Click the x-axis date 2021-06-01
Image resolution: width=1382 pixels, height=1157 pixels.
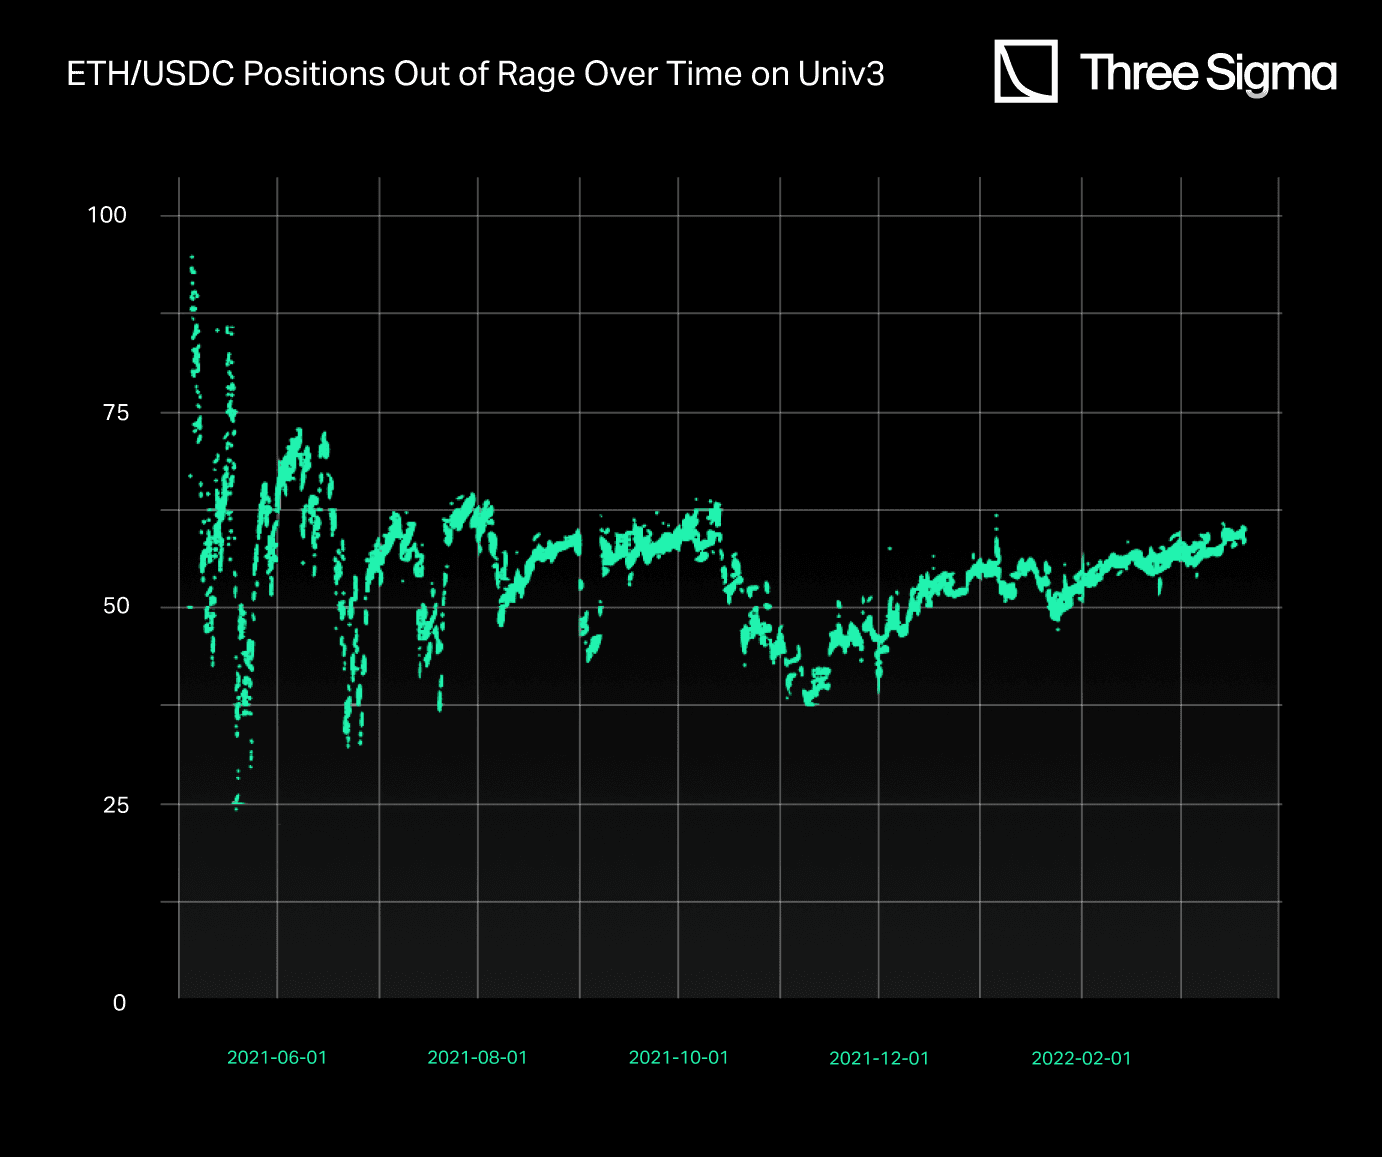(277, 1058)
